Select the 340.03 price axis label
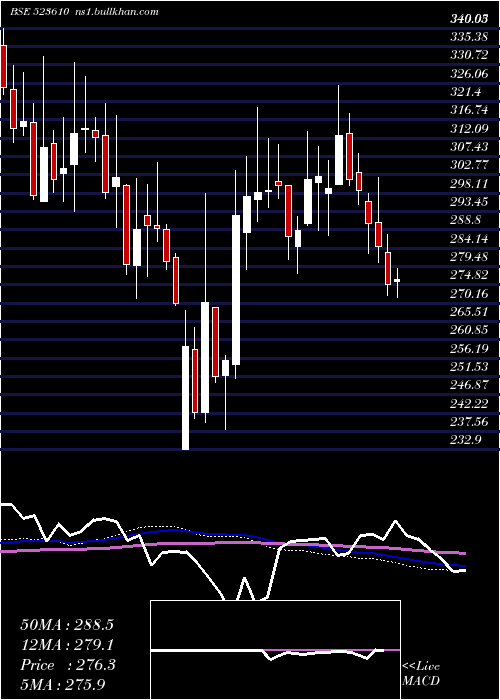This screenshot has height=700, width=500. point(468,19)
